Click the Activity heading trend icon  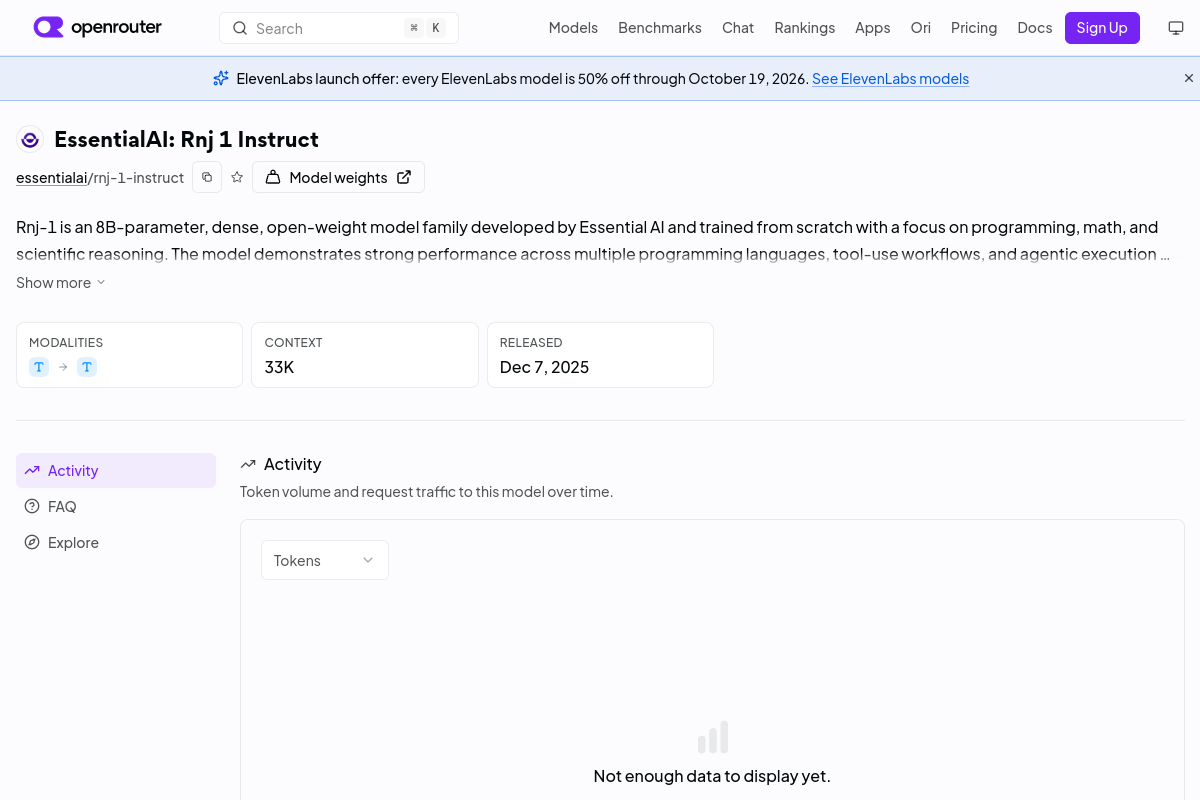pyautogui.click(x=248, y=464)
